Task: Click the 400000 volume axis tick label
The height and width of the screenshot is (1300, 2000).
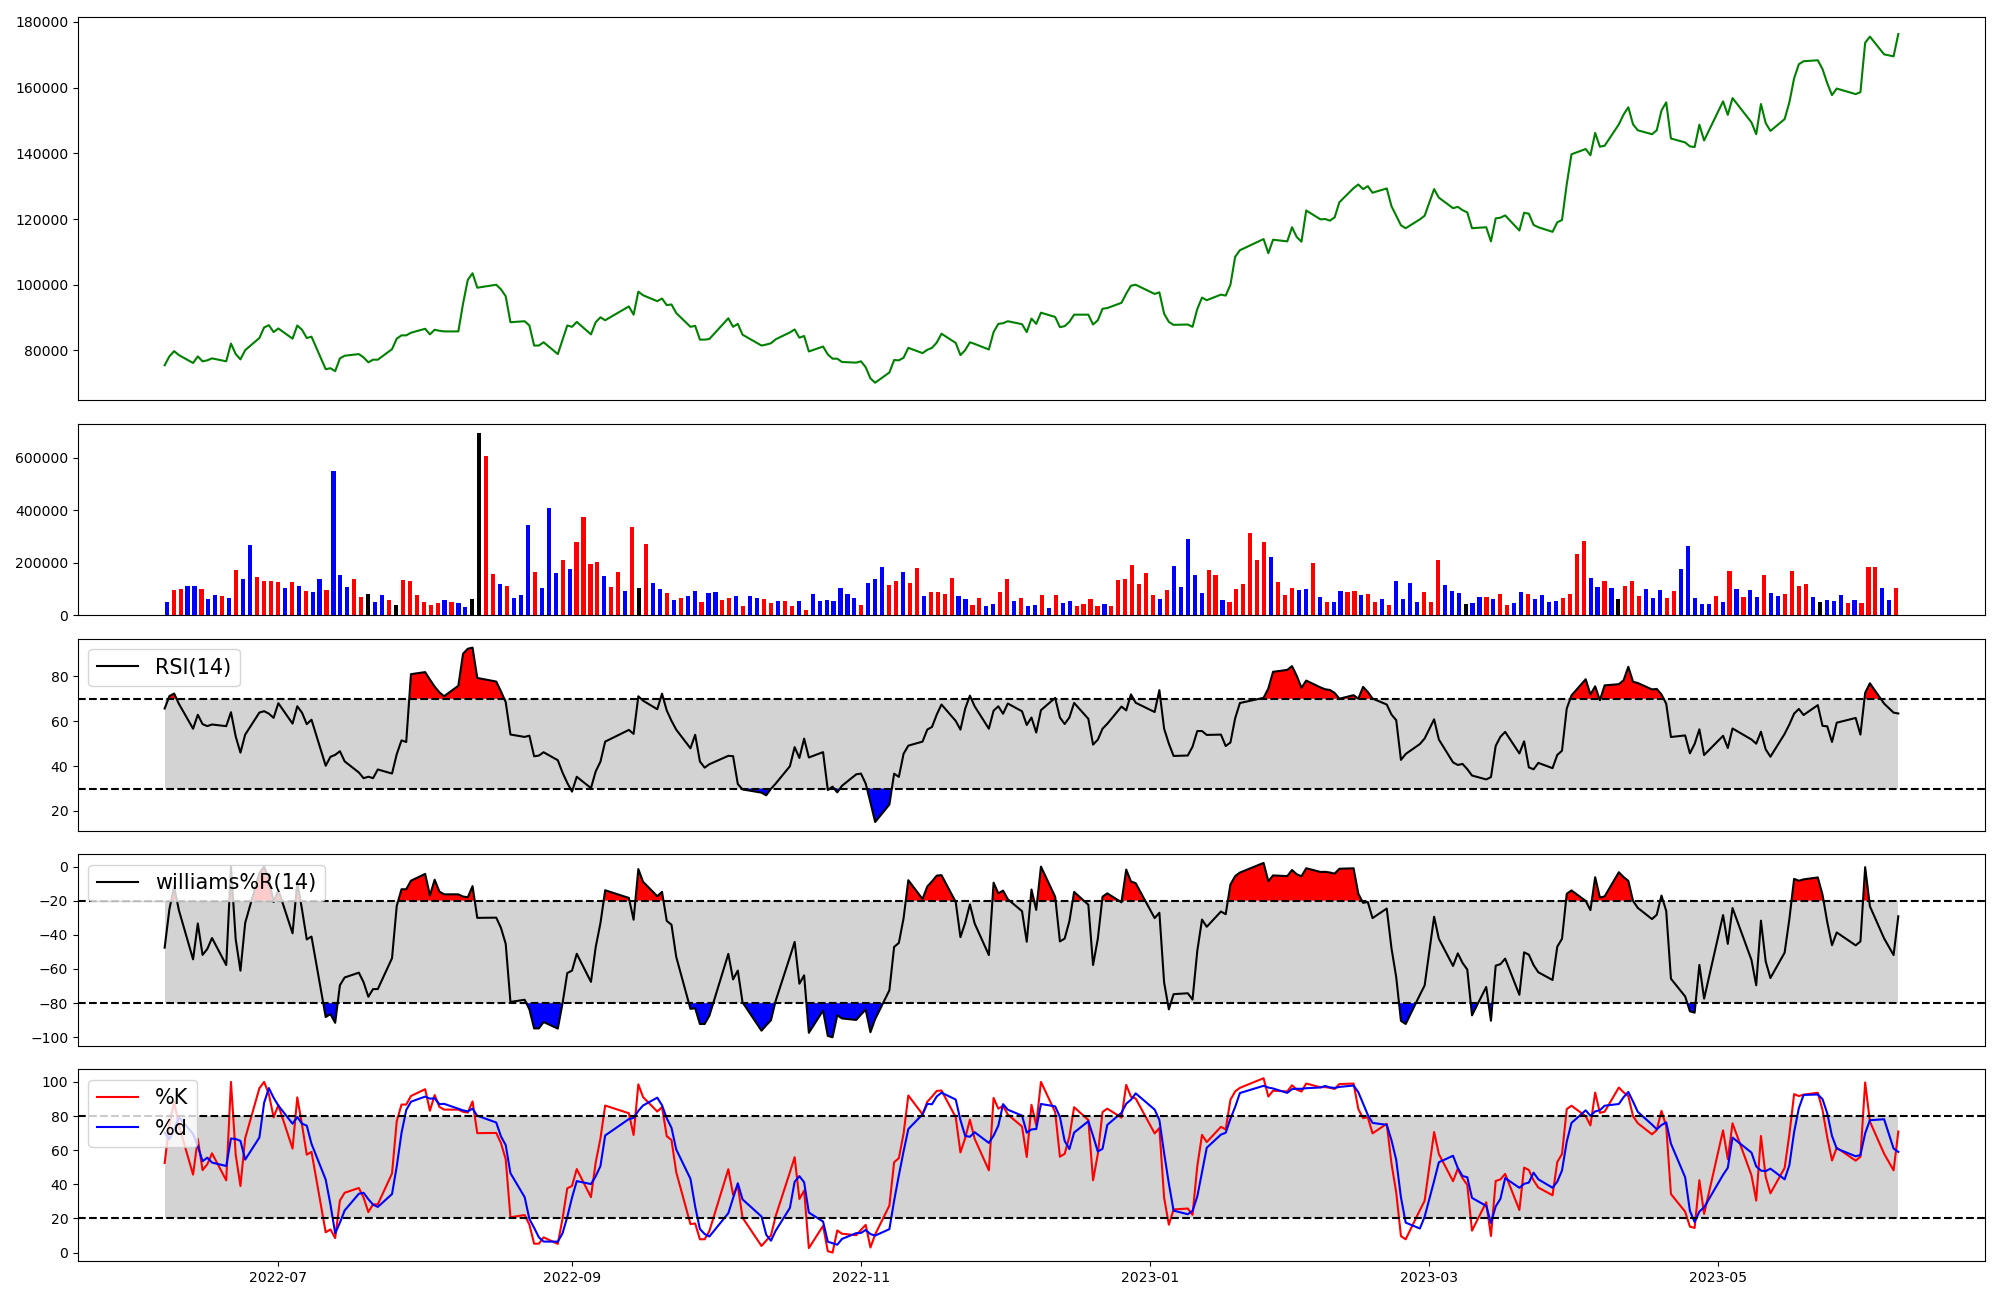Action: [42, 511]
